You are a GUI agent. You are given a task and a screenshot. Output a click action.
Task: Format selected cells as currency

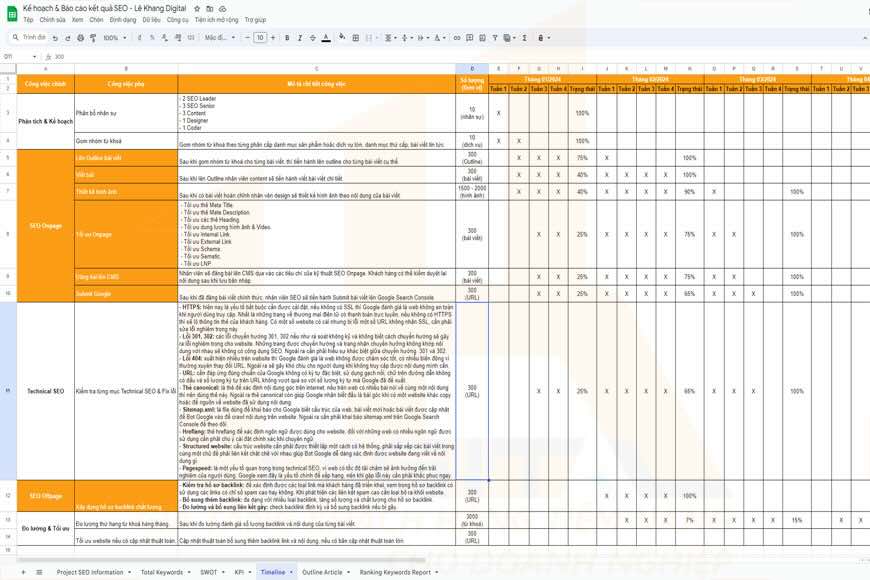(139, 38)
